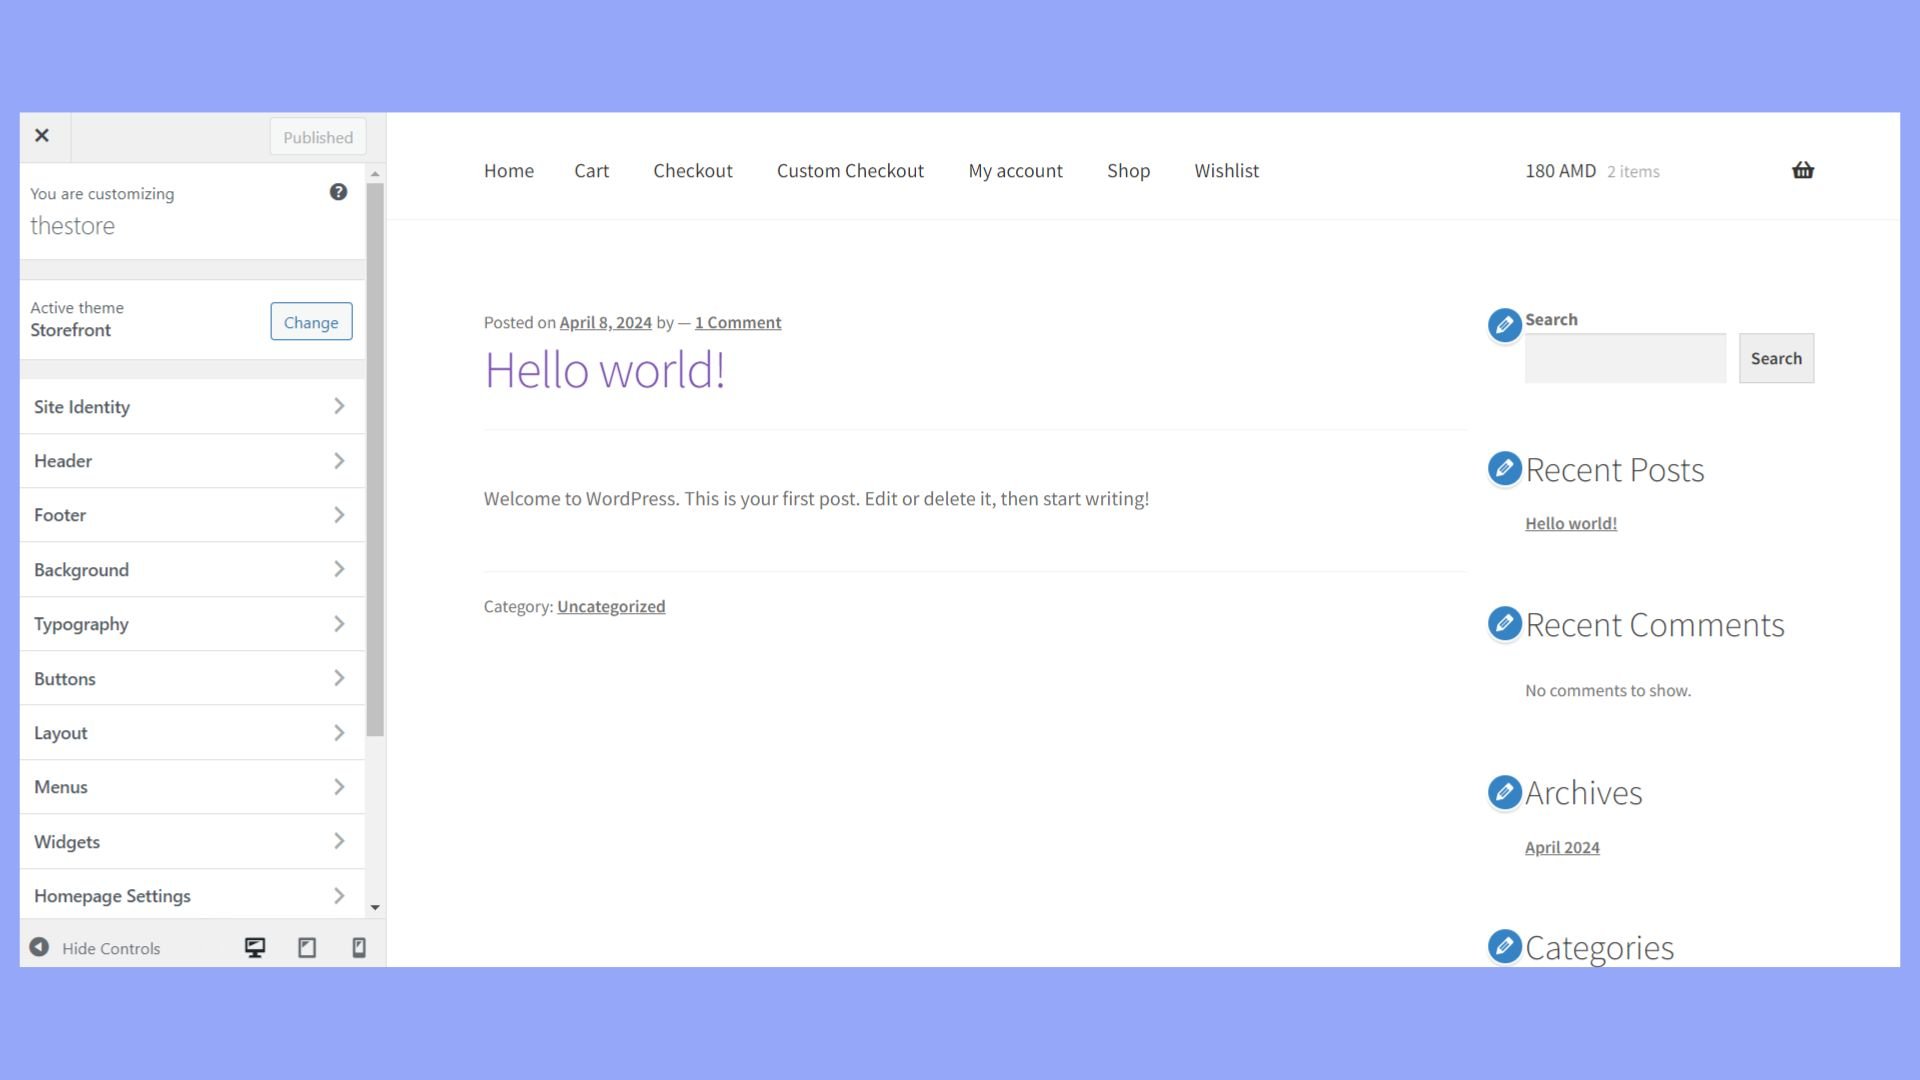
Task: Click pencil icon next to Archives
Action: (1504, 792)
